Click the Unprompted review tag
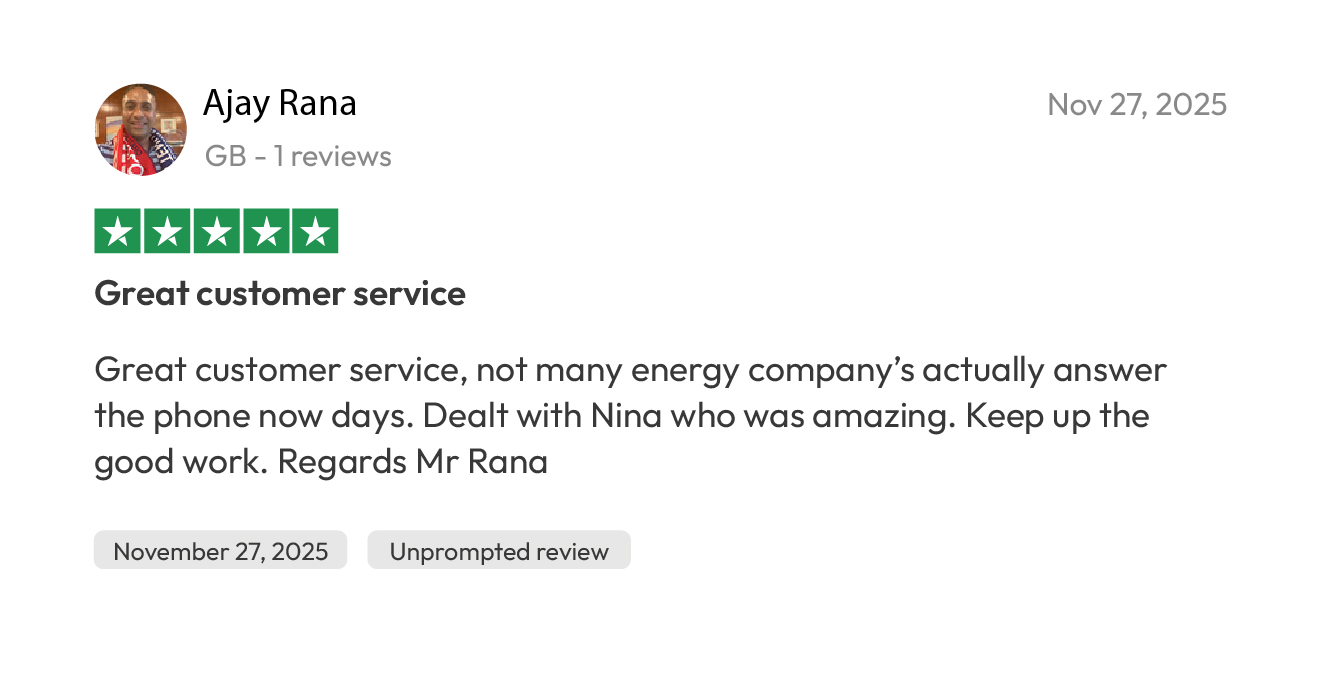The image size is (1334, 694). 499,551
